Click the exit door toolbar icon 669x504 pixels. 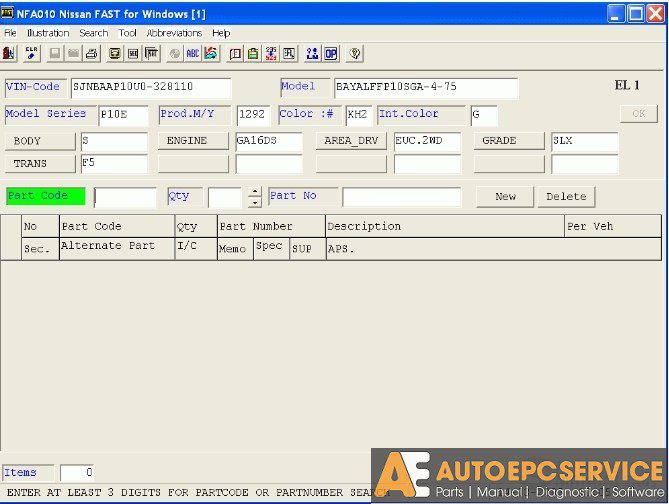(9, 54)
